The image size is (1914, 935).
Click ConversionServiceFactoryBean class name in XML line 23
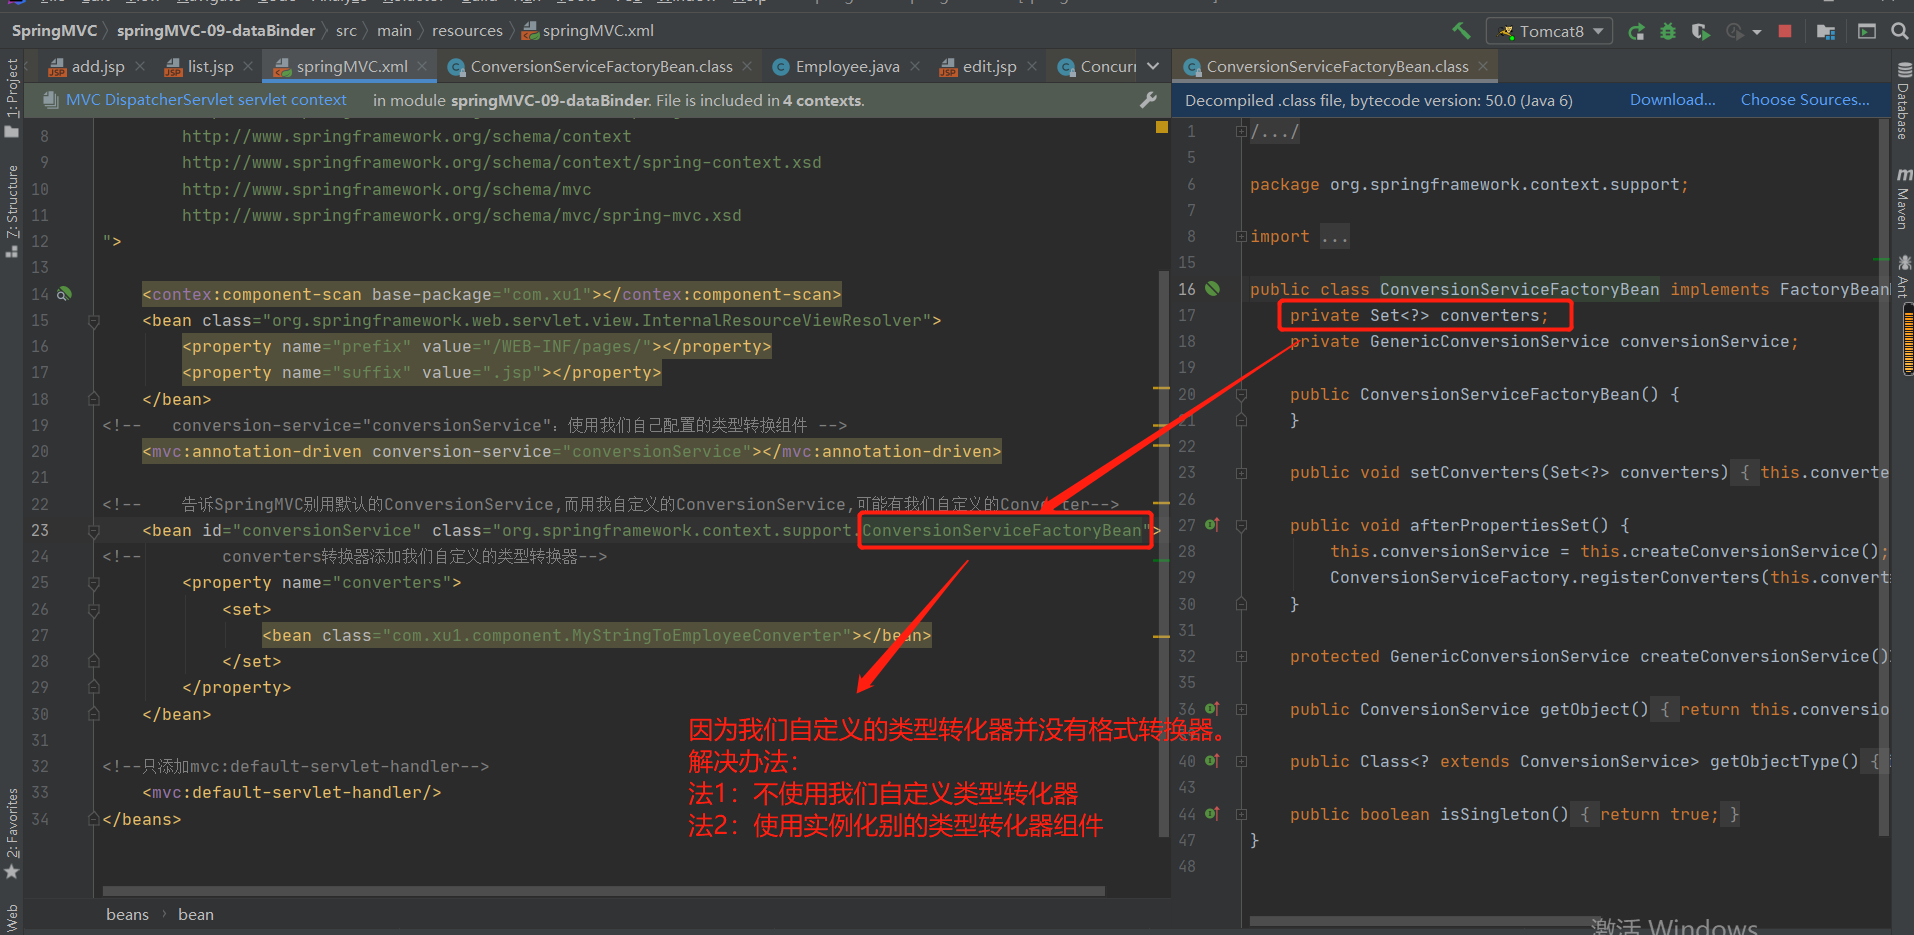point(1002,531)
